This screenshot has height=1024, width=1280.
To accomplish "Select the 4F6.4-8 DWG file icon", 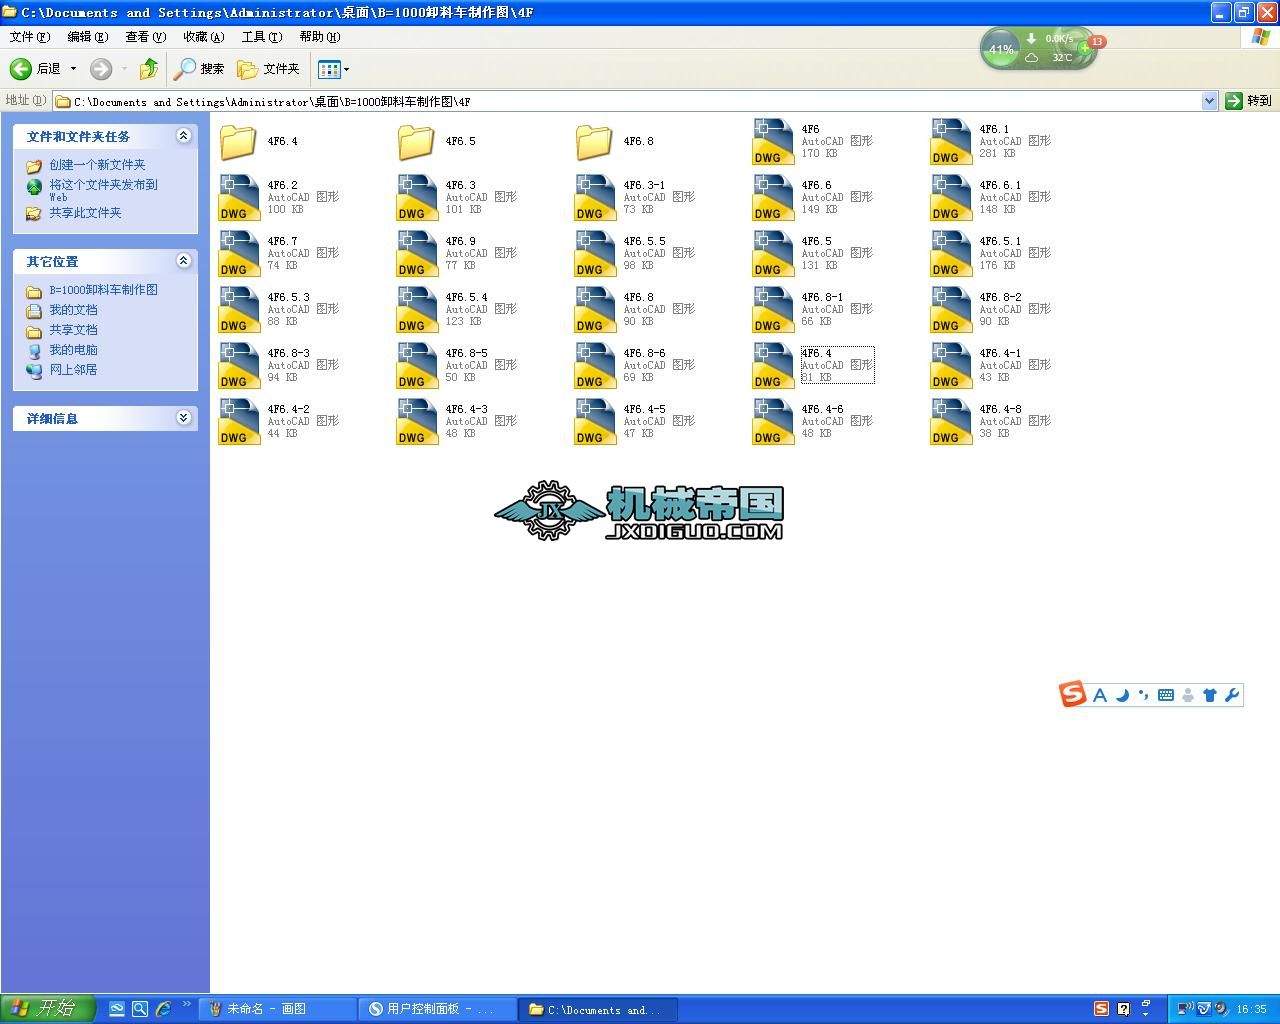I will [x=951, y=422].
